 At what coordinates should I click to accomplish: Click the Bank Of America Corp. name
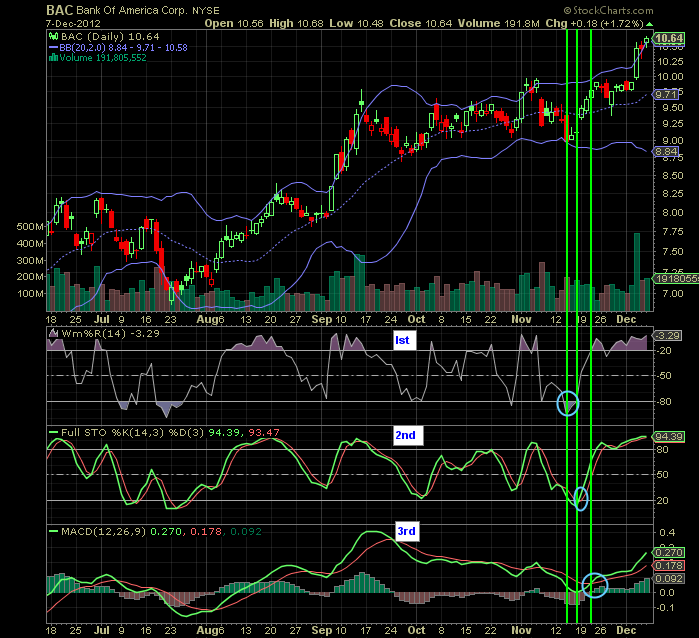[132, 10]
